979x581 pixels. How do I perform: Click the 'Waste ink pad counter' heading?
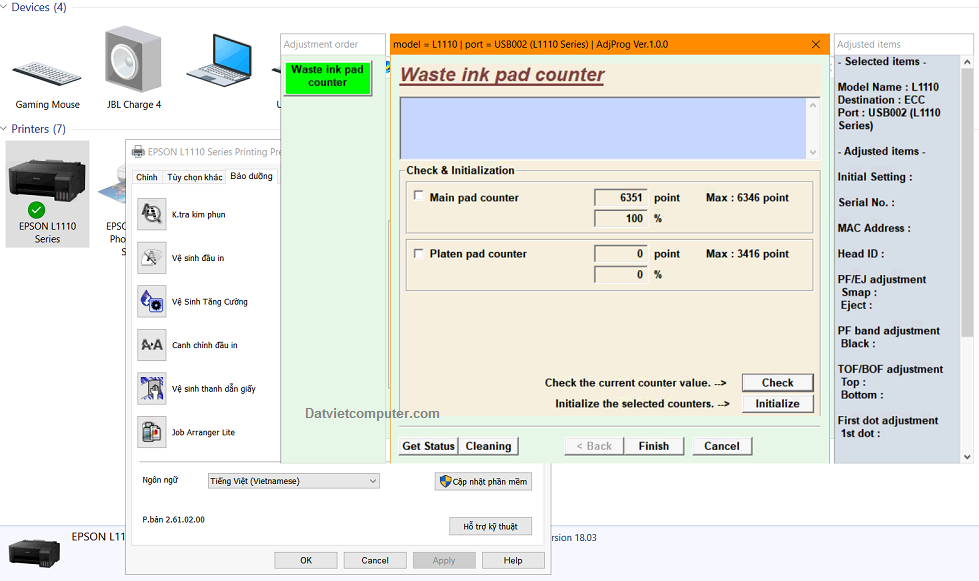(502, 75)
